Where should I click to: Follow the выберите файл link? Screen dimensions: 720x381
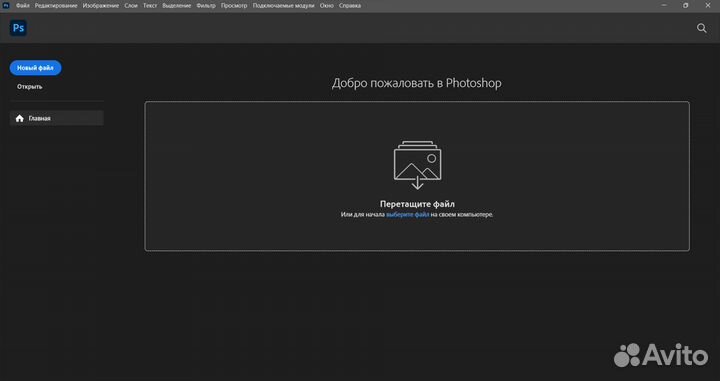407,214
